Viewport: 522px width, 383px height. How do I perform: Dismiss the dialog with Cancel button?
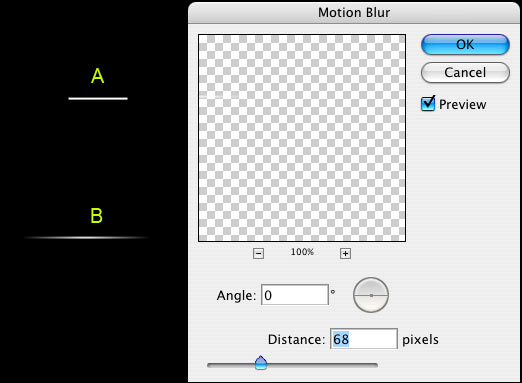tap(465, 72)
